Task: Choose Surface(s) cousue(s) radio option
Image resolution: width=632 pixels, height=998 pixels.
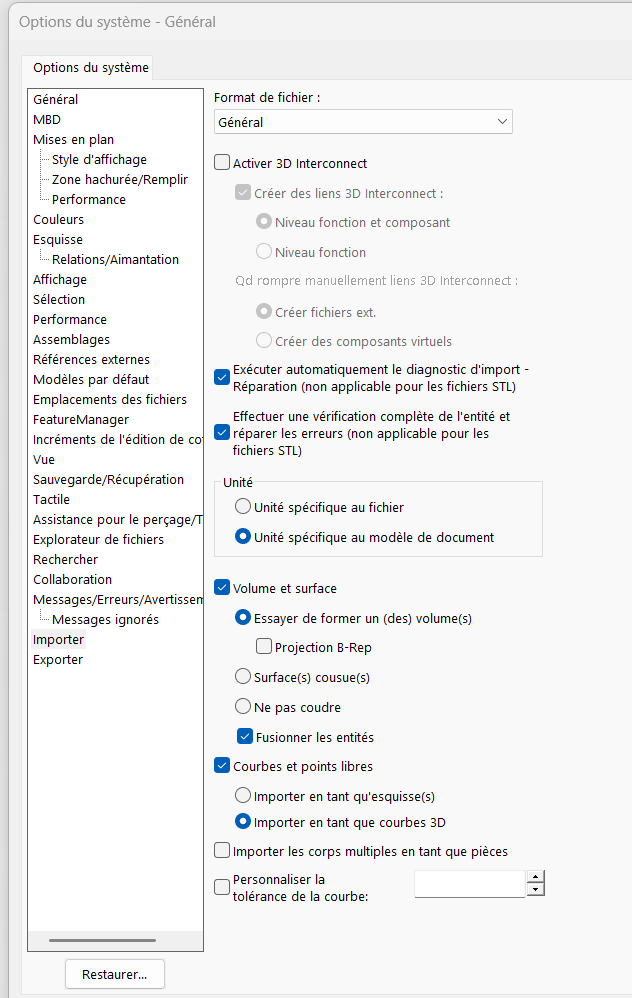Action: (242, 677)
